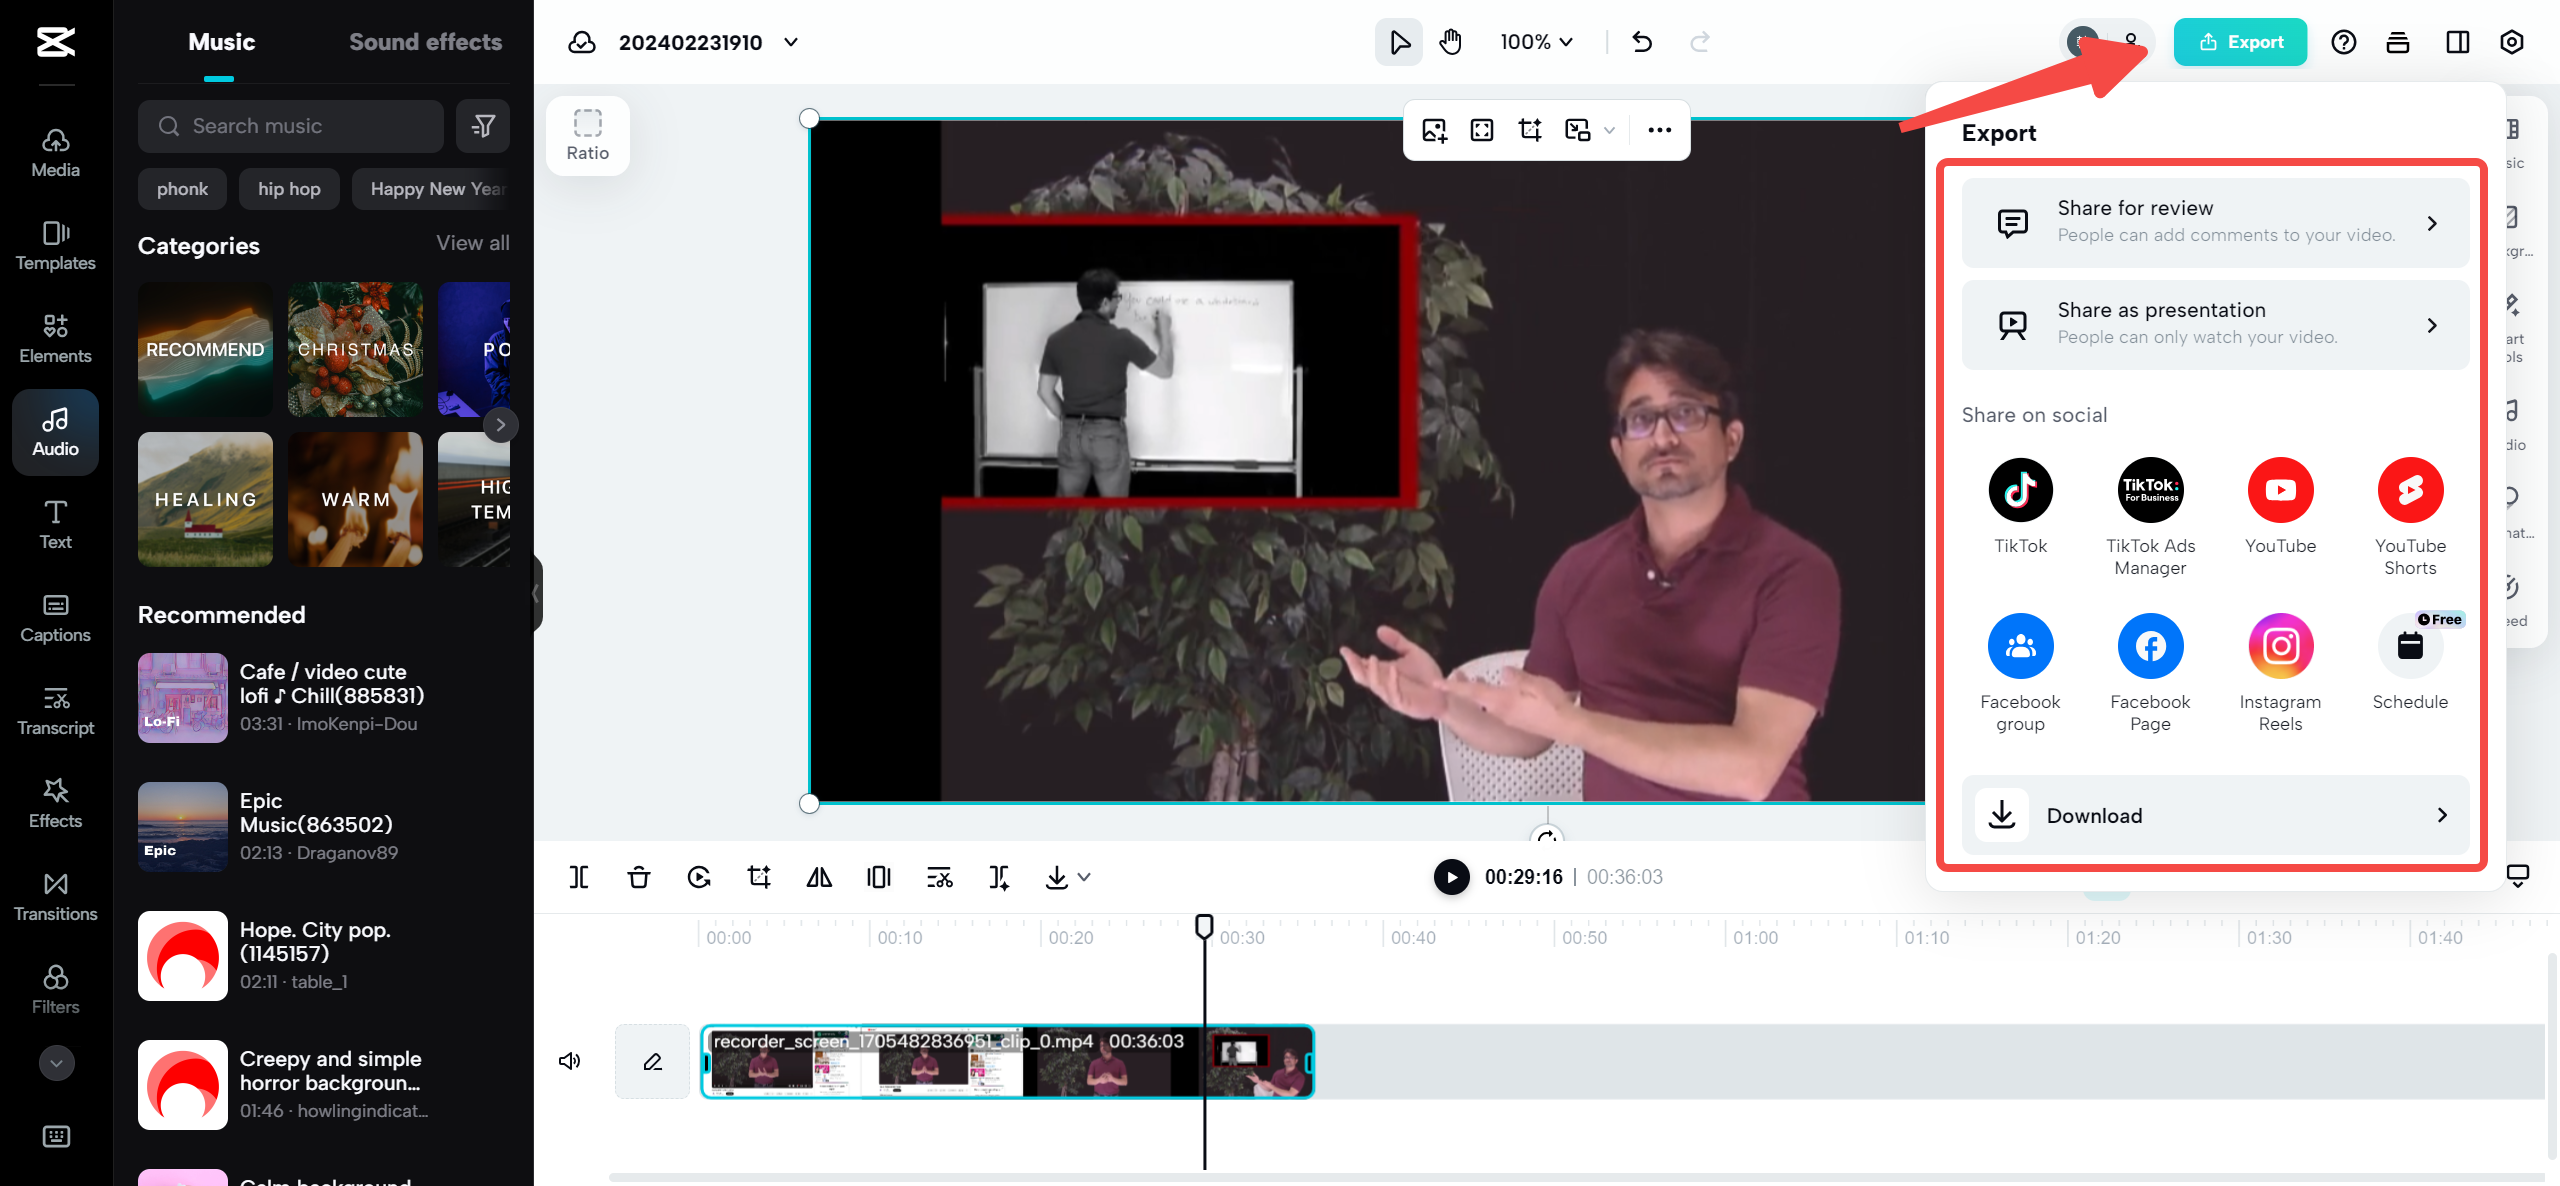Viewport: 2560px width, 1186px height.
Task: Delete the selected clip using the trash icon
Action: (x=638, y=877)
